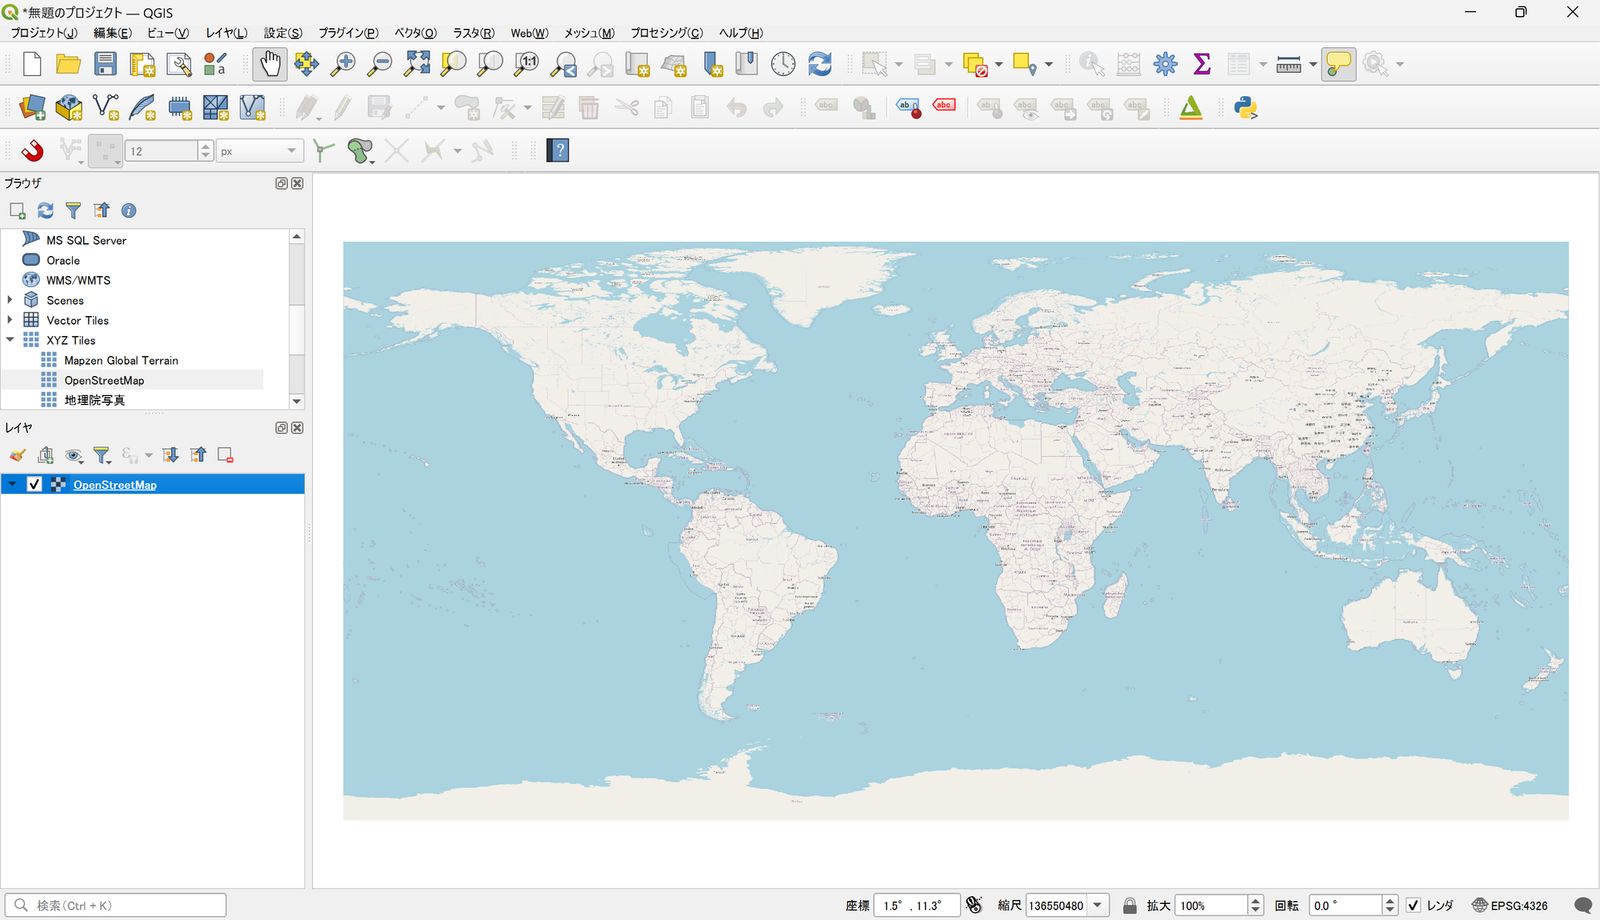Open messages log speech bubble in status bar

(x=1583, y=905)
